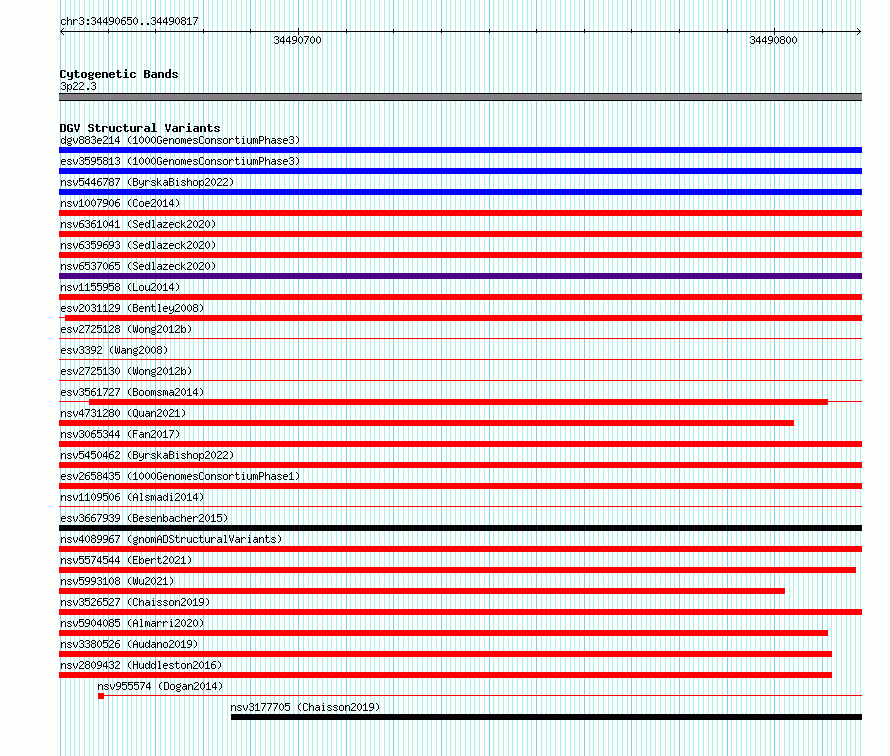This screenshot has height=756, width=890.
Task: Click the gray 3p22.3 cytogenetic band bar
Action: [x=460, y=97]
